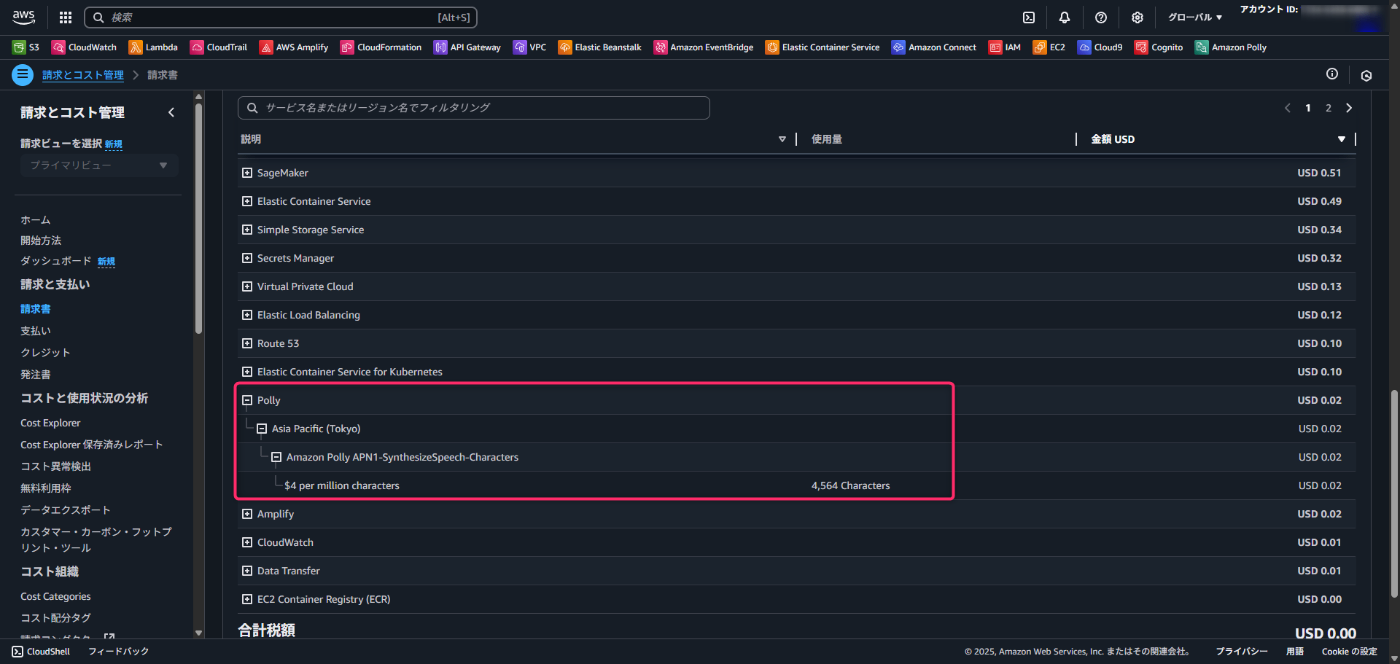Image resolution: width=1400 pixels, height=664 pixels.
Task: Open Cloud9 shortcut in favorites bar
Action: point(1100,47)
